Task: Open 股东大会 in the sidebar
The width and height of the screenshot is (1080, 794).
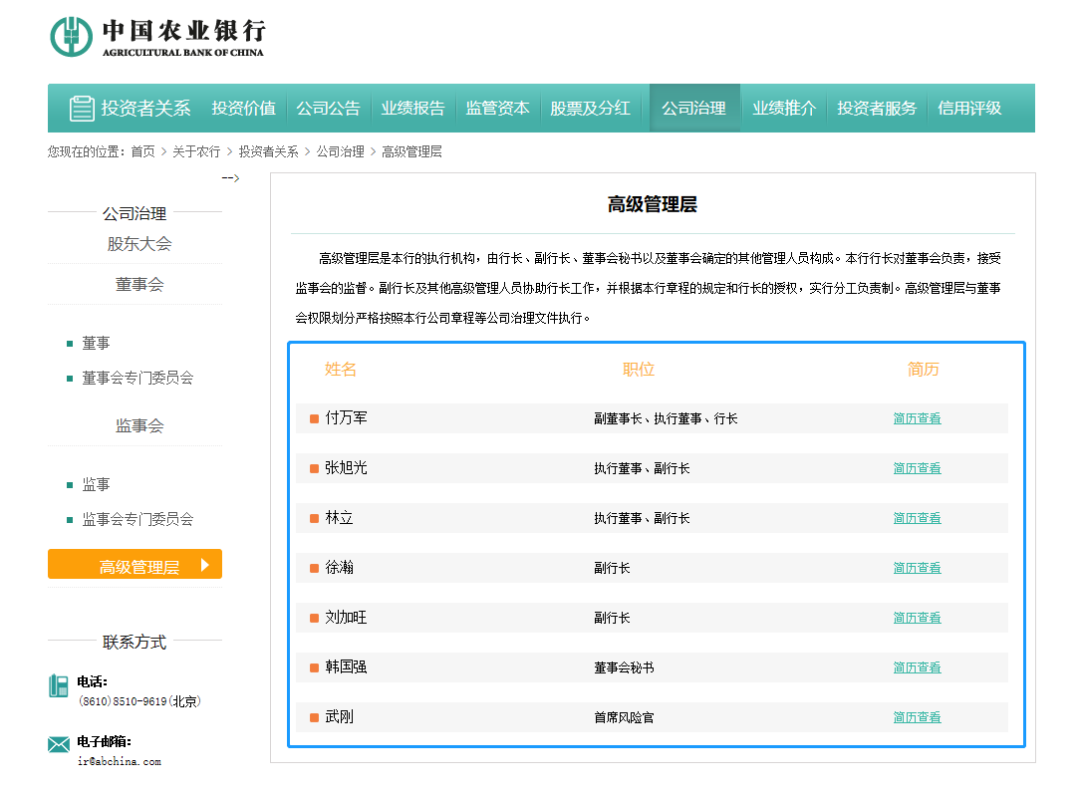Action: (x=139, y=244)
